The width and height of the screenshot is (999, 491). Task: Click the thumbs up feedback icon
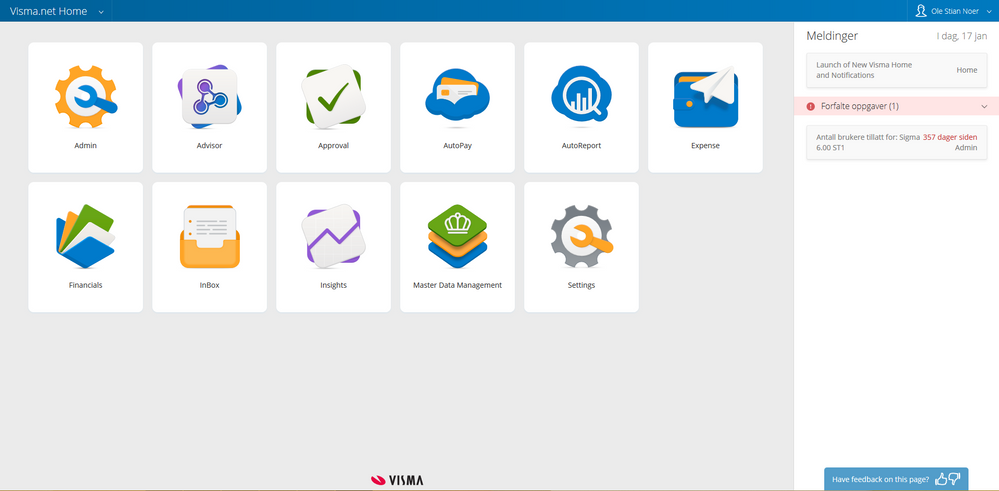click(x=941, y=479)
